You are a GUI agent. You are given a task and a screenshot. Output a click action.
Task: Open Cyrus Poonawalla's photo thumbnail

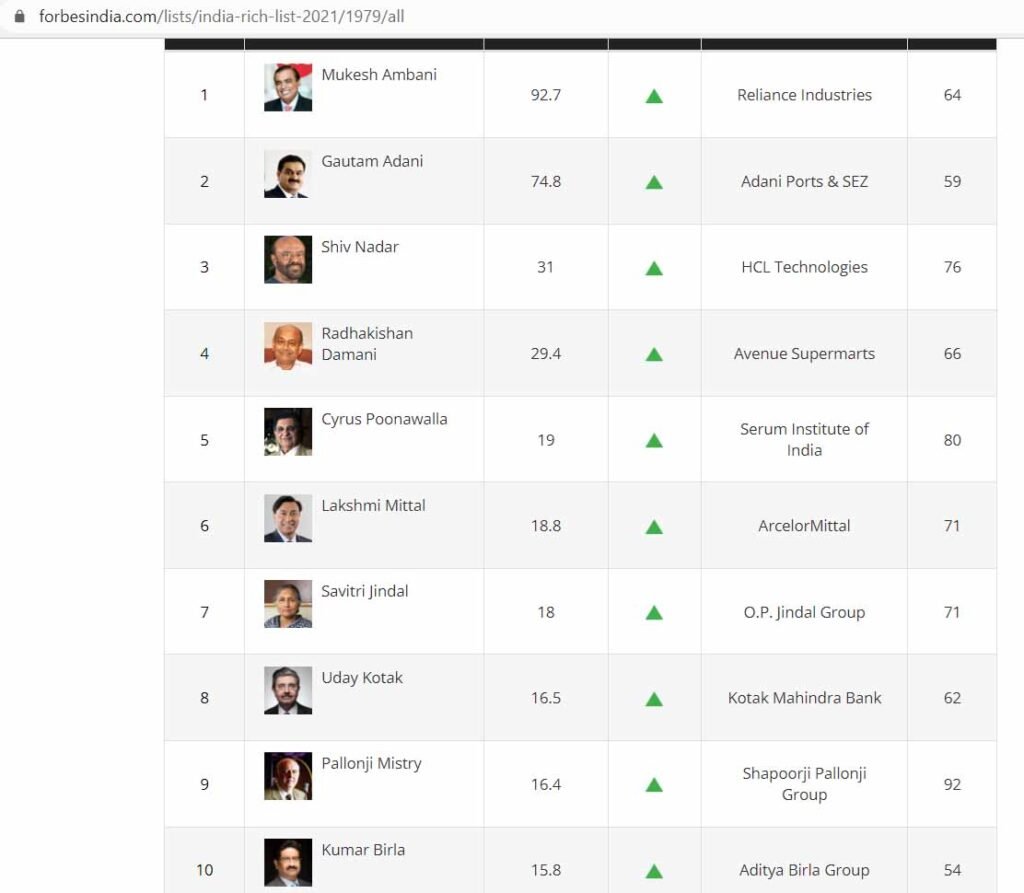(x=288, y=432)
